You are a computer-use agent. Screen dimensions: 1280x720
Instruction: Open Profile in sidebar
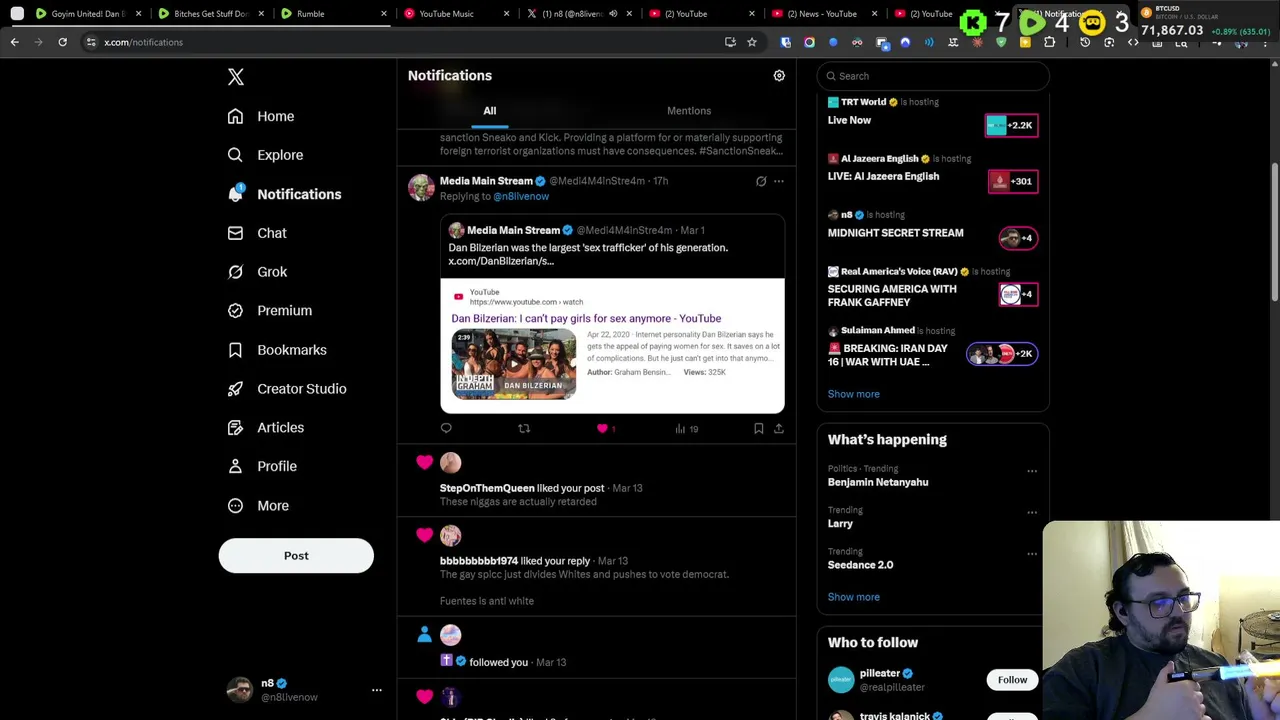point(262,466)
